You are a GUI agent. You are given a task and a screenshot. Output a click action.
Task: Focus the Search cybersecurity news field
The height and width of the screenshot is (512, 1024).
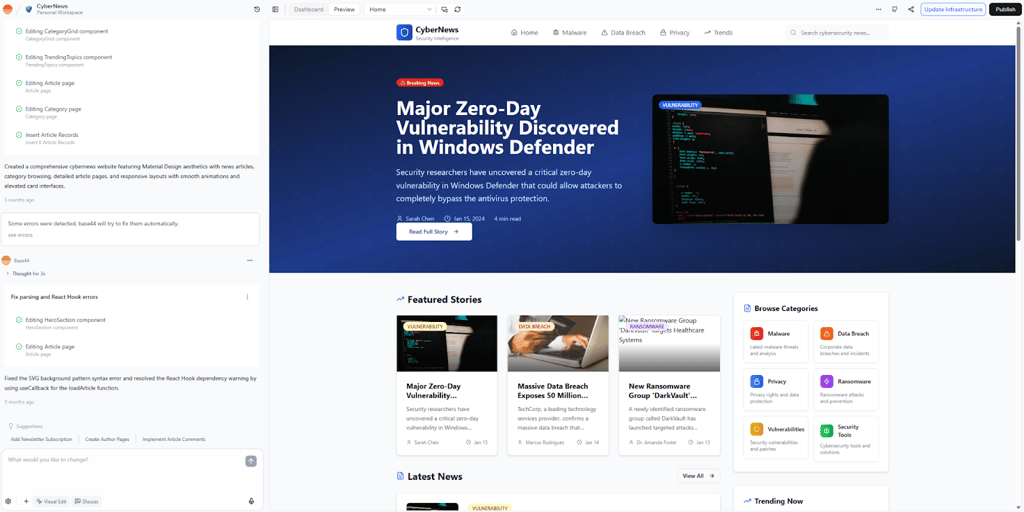coord(837,33)
